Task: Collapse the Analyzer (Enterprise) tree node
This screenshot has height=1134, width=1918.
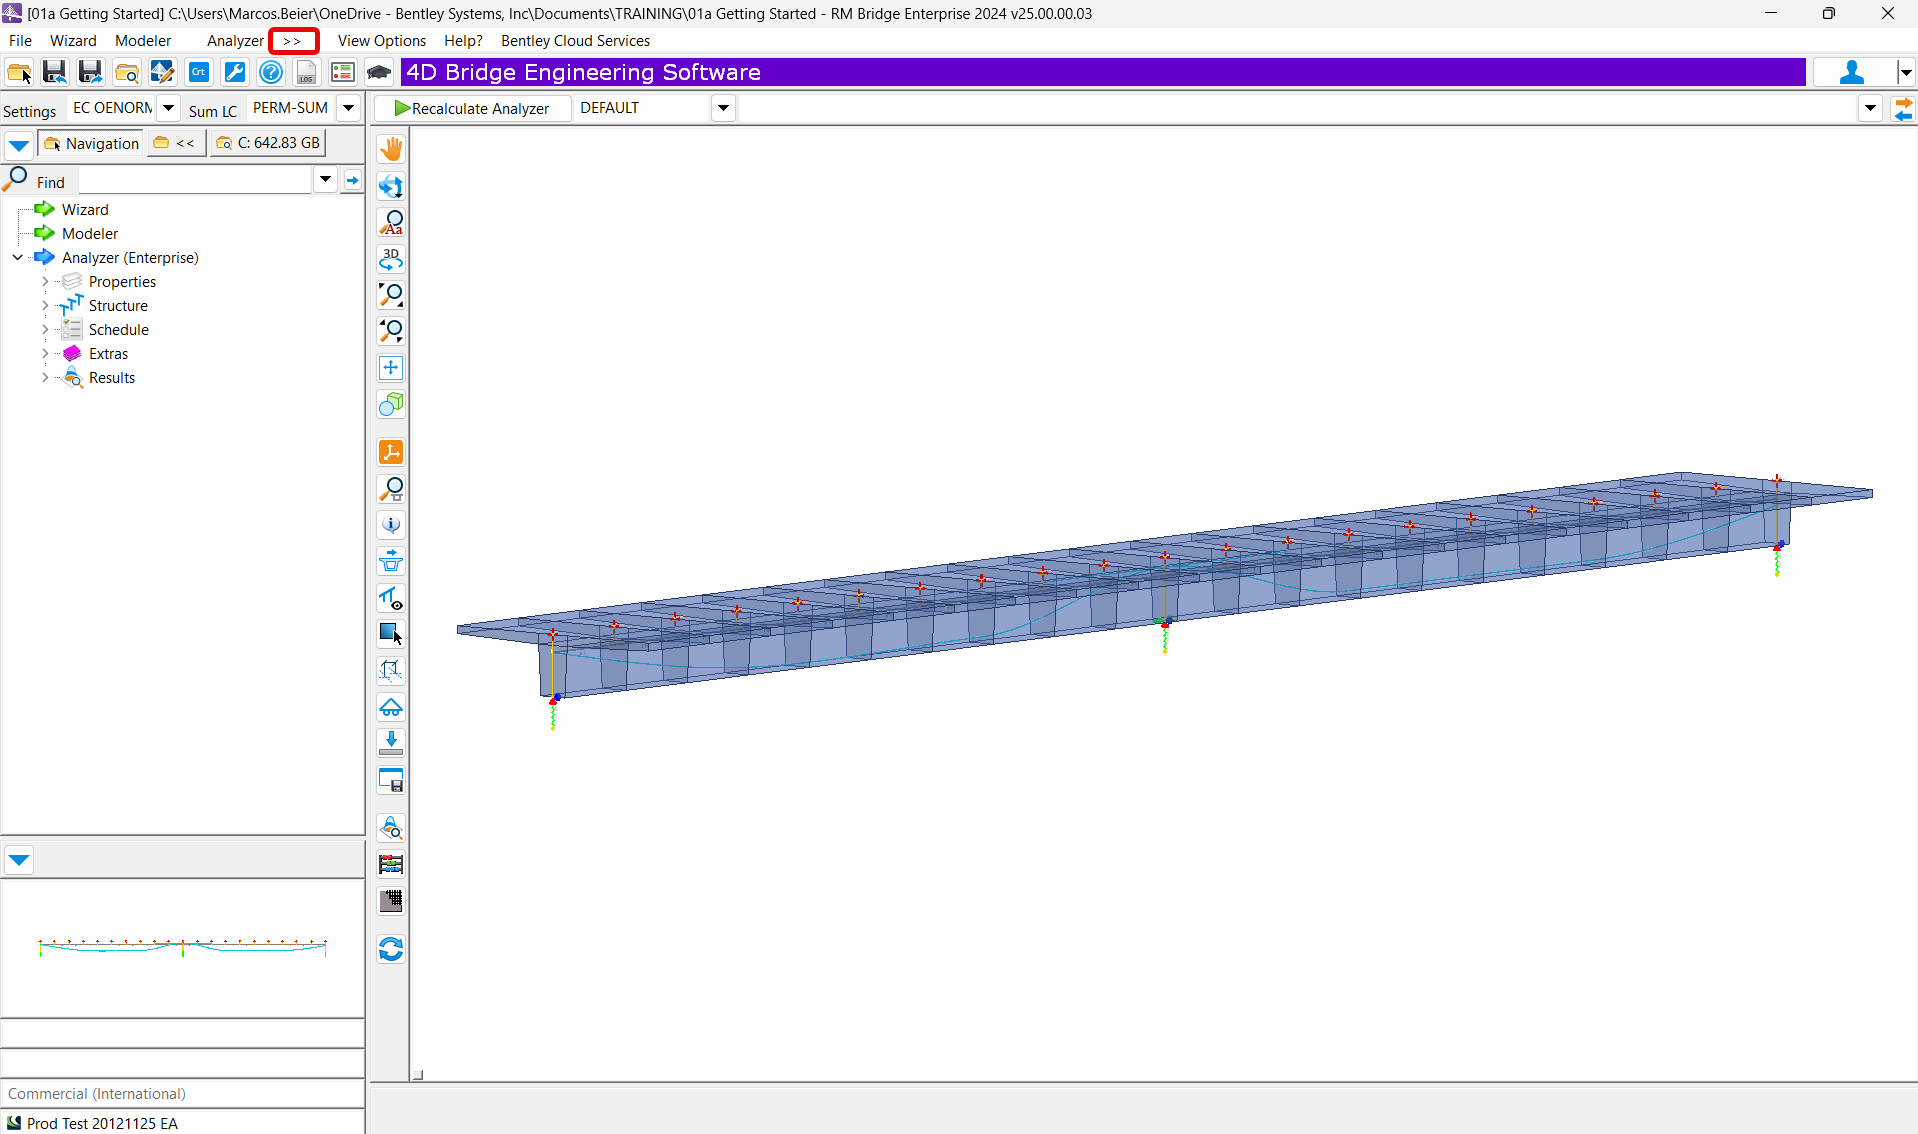Action: point(18,257)
